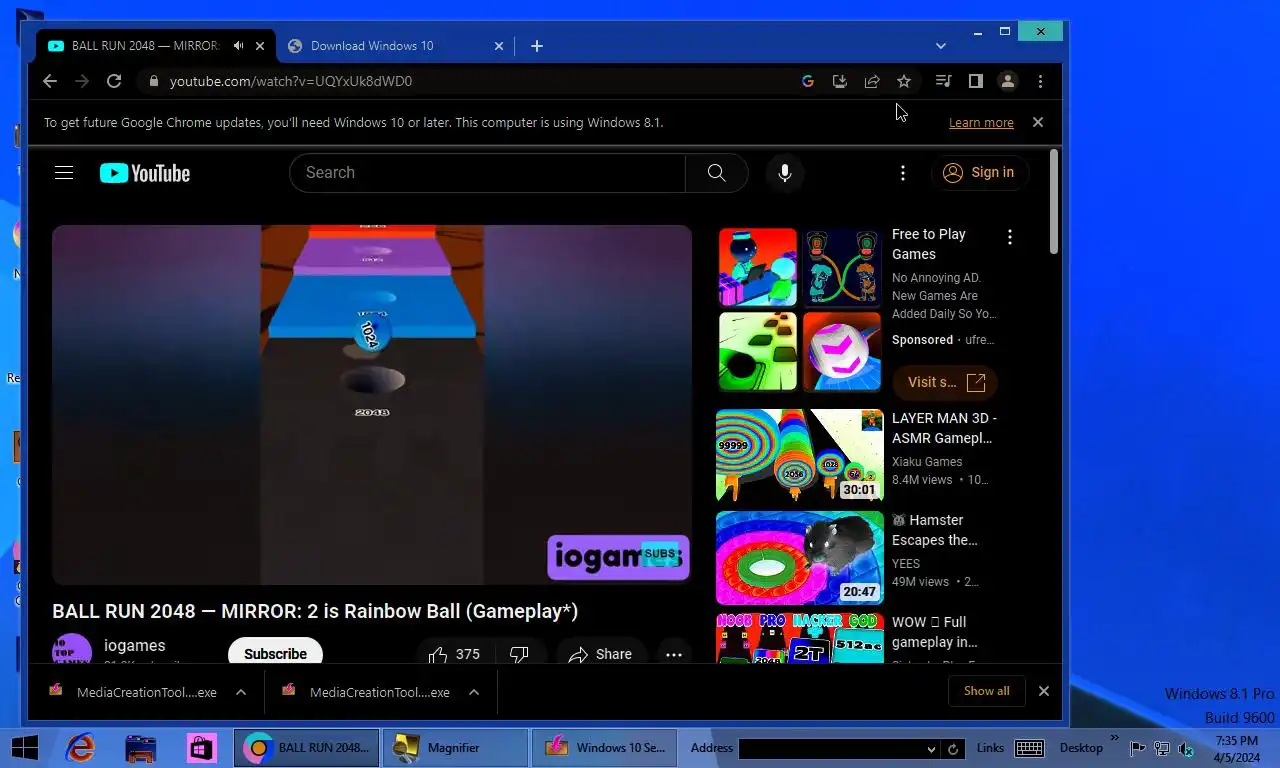Open the taskbar Address dropdown arrow
The height and width of the screenshot is (768, 1280).
(x=931, y=749)
